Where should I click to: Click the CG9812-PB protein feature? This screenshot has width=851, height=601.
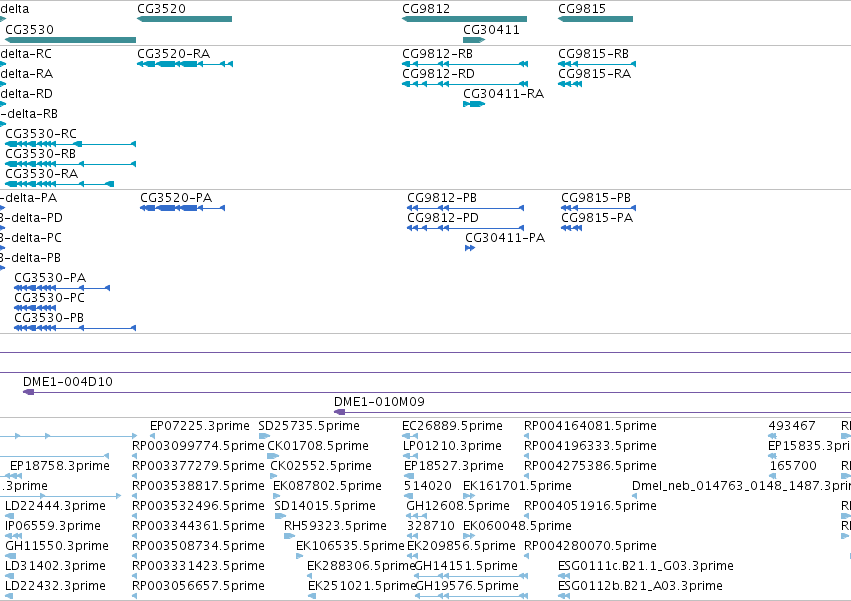point(466,208)
